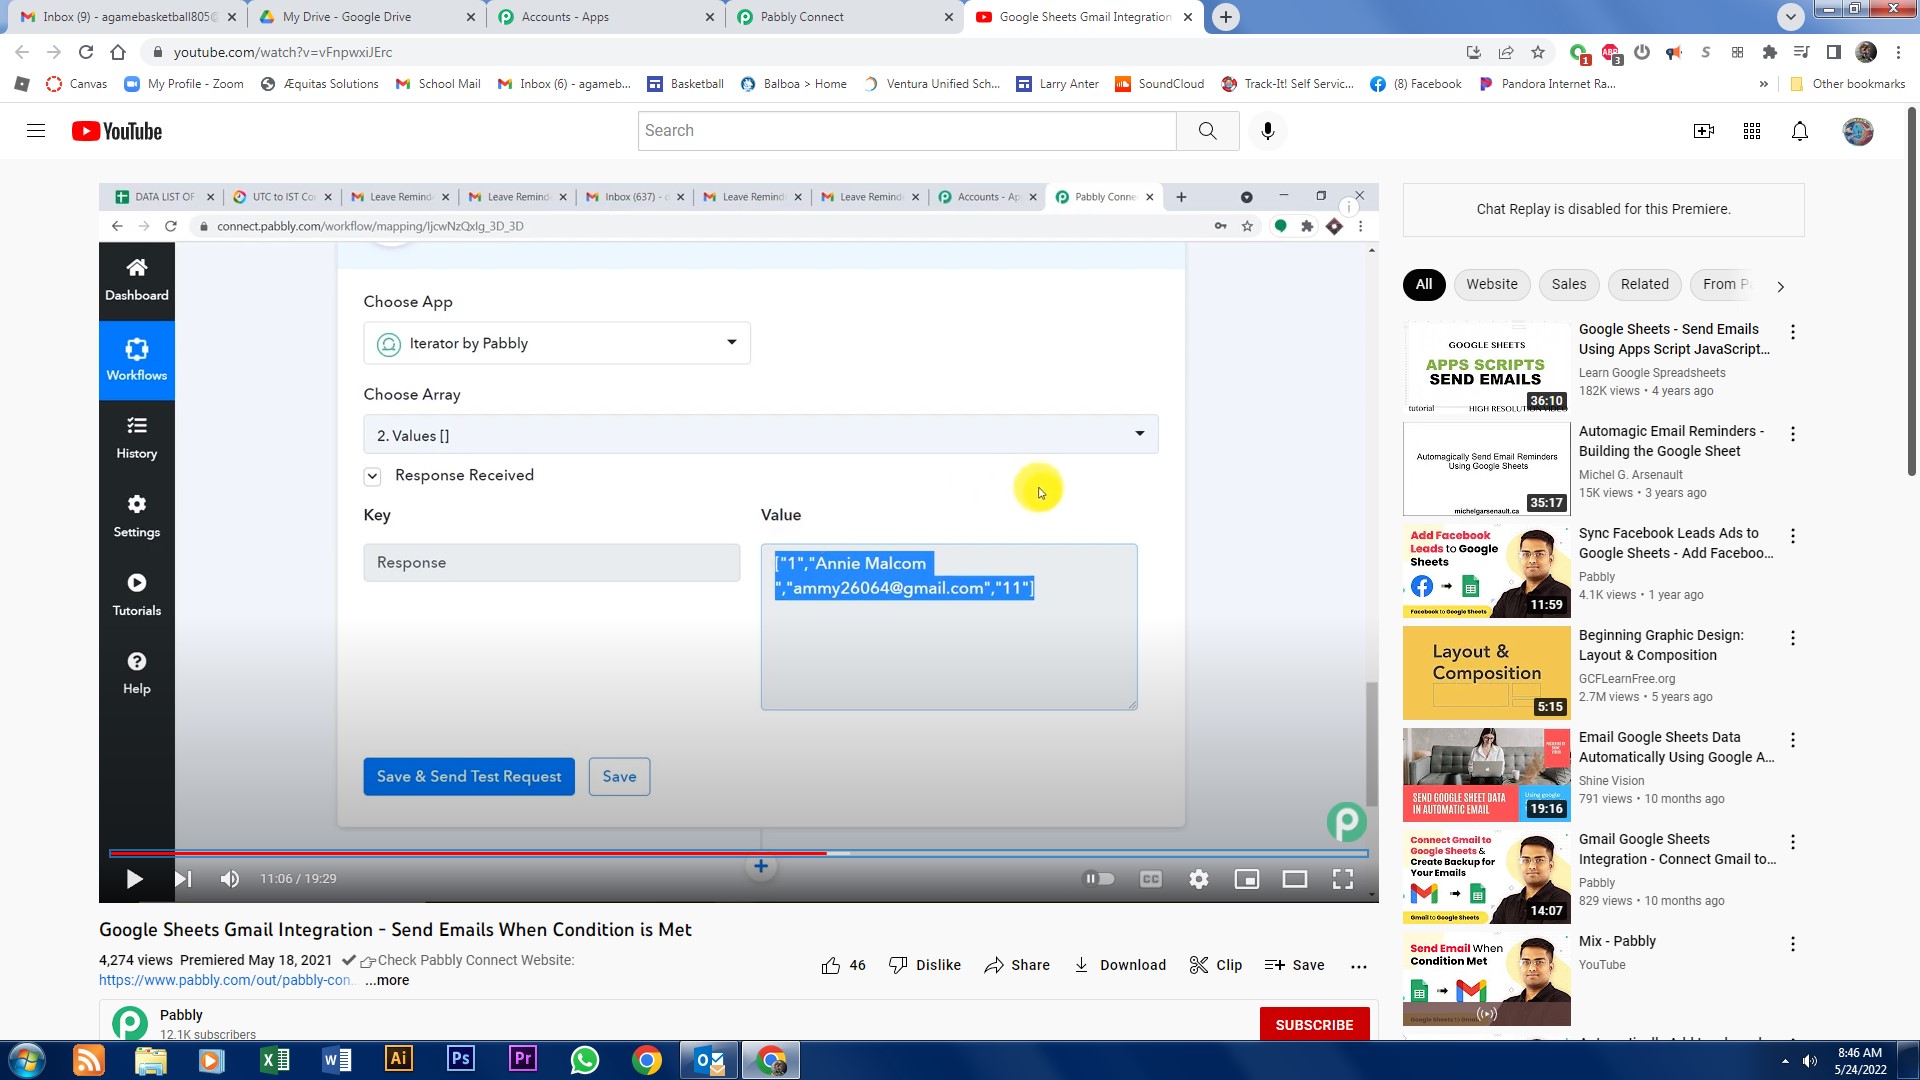The image size is (1920, 1080).
Task: Switch to theater mode
Action: [x=1295, y=879]
